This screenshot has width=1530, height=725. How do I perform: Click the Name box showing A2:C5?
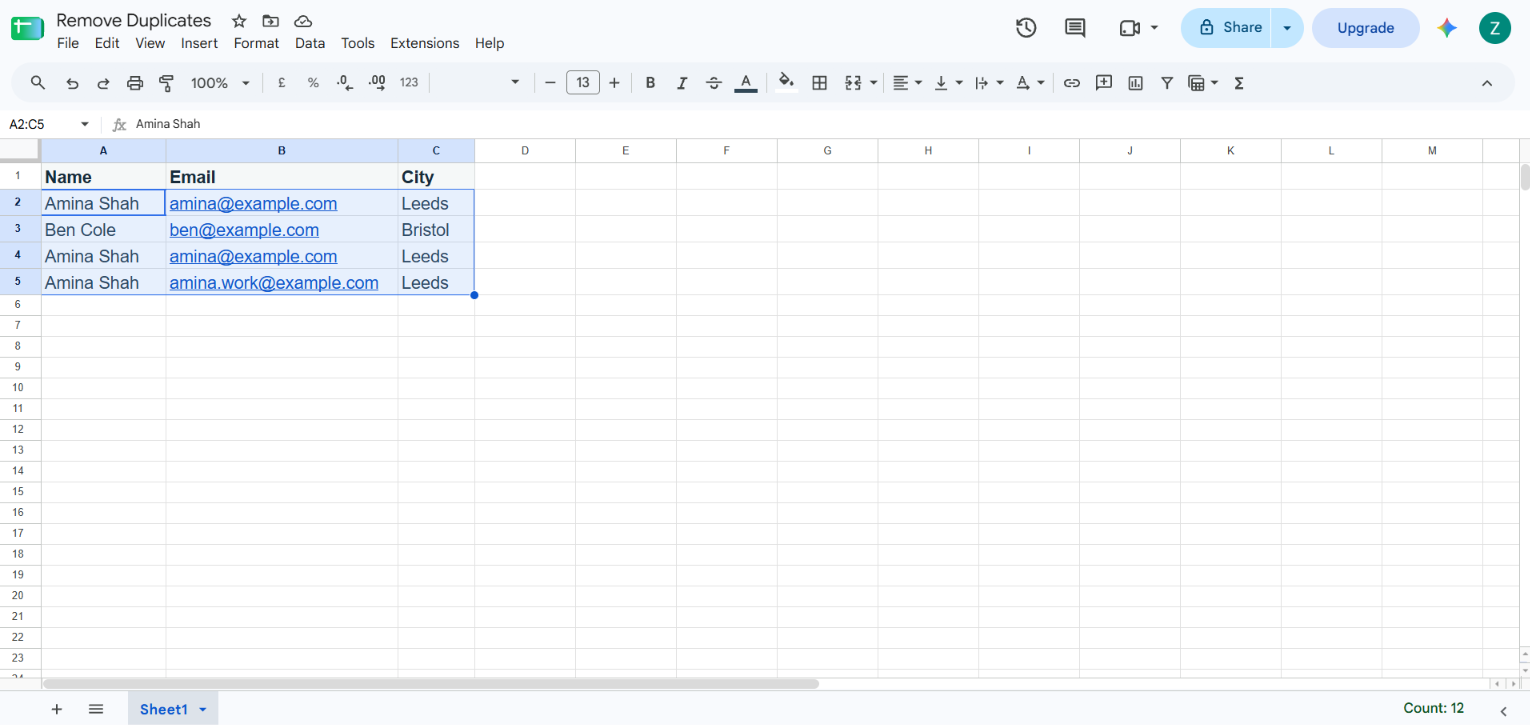pos(50,124)
